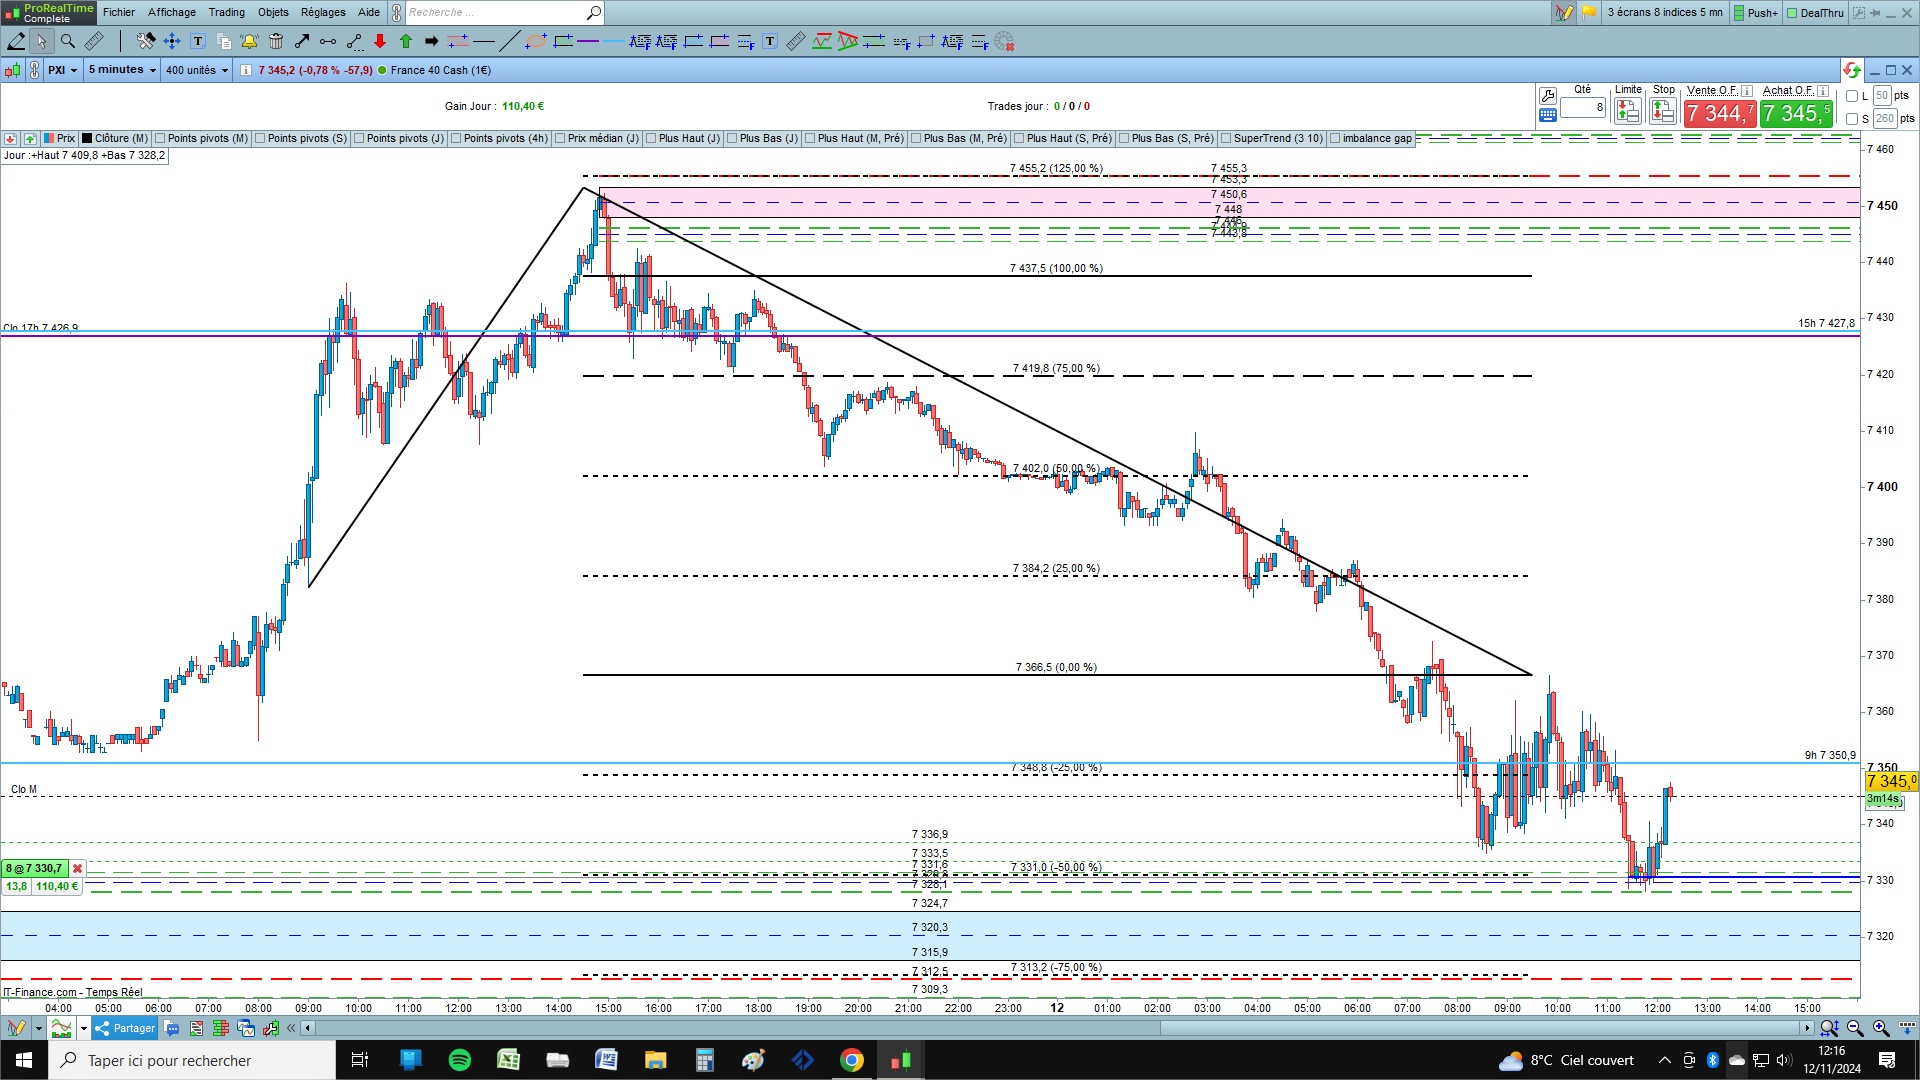This screenshot has height=1080, width=1920.
Task: Open the Réglages menu
Action: [323, 12]
